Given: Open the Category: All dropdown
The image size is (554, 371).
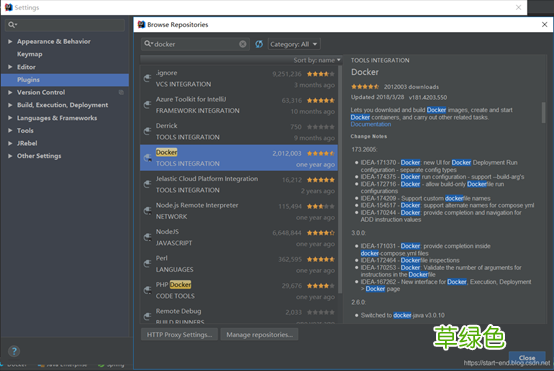Looking at the screenshot, I should coord(294,44).
